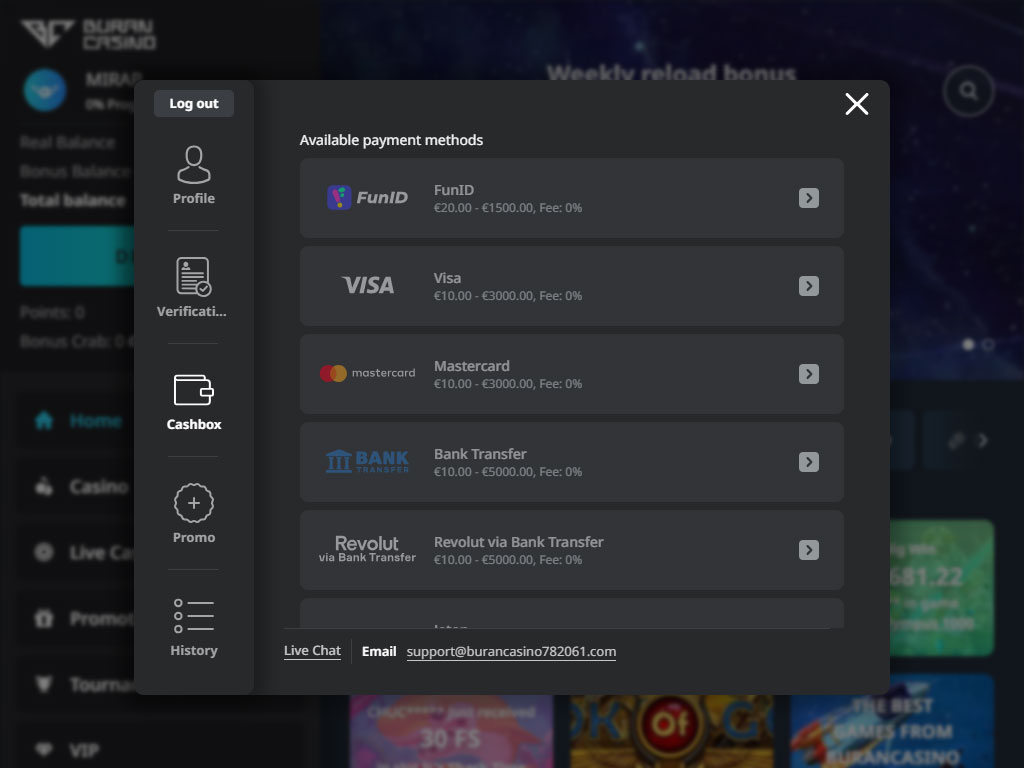Image resolution: width=1024 pixels, height=768 pixels.
Task: Select the second banner slider dot
Action: point(988,344)
